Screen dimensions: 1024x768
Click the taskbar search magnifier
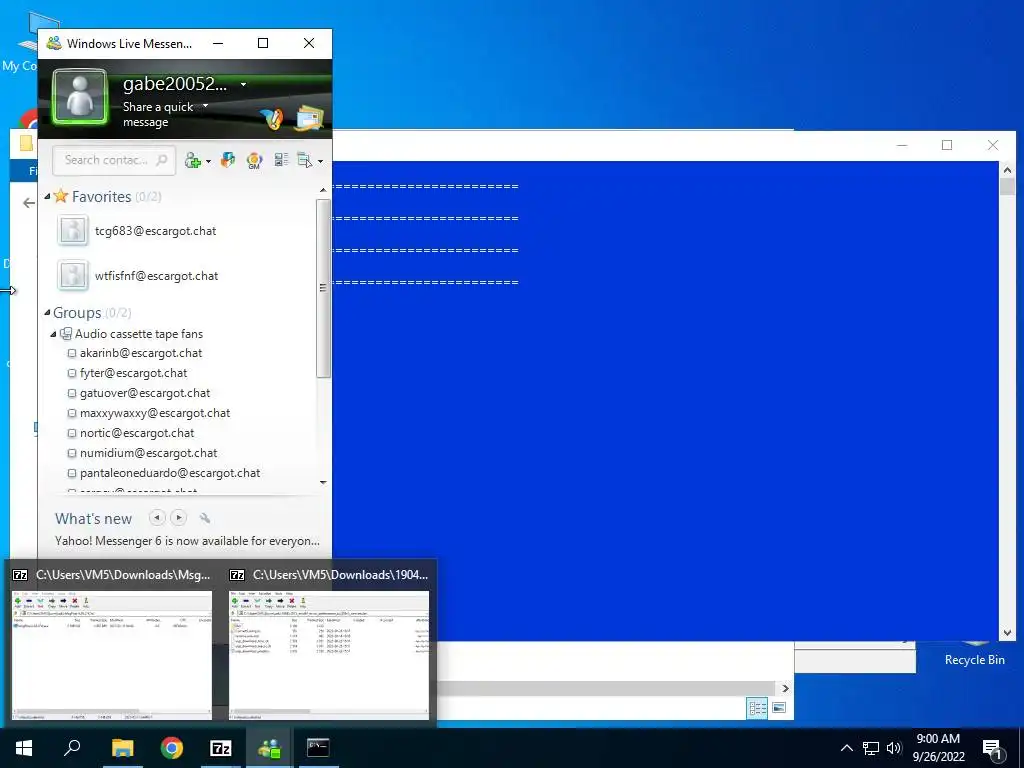(72, 747)
